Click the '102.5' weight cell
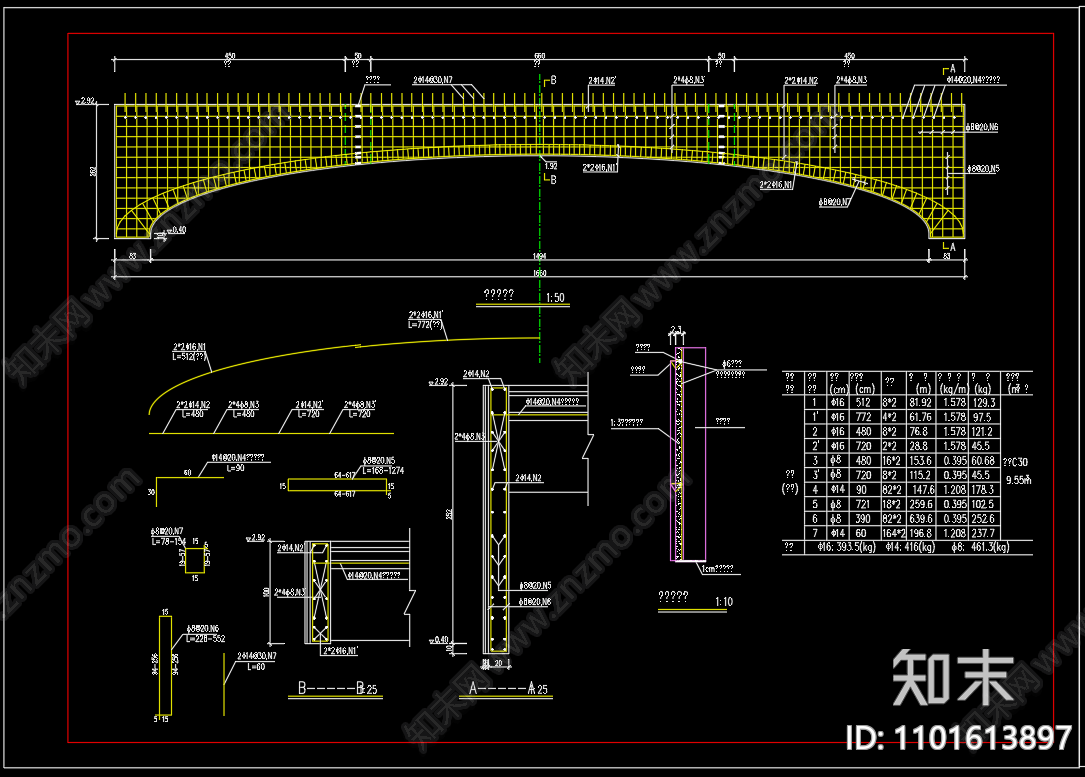 pos(983,504)
